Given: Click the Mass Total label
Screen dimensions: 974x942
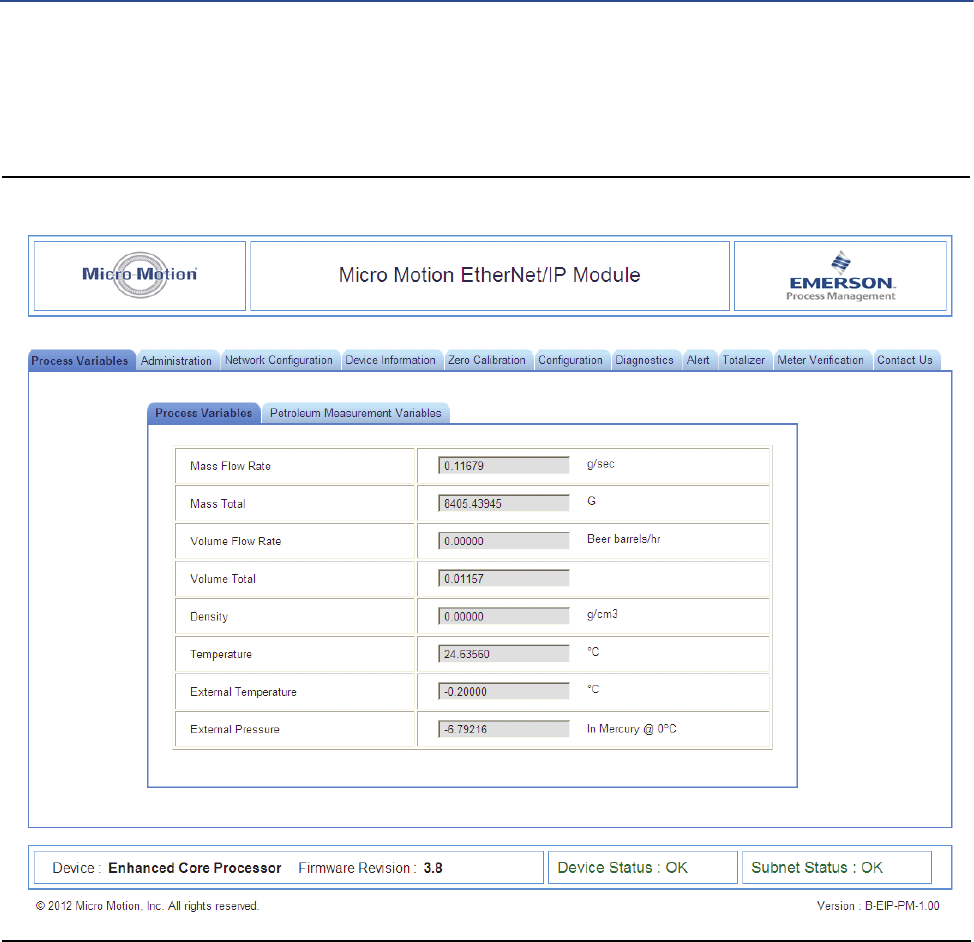Looking at the screenshot, I should pyautogui.click(x=218, y=504).
